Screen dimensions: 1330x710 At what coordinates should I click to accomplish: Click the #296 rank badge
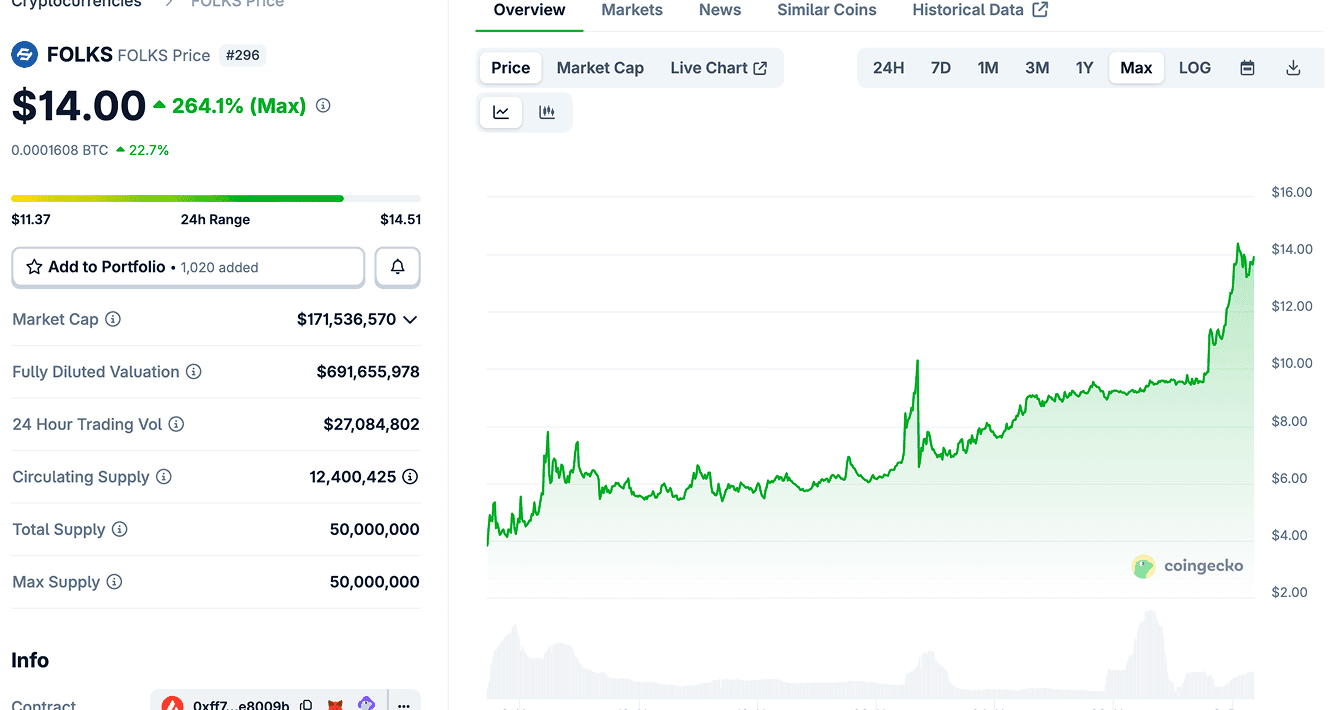[243, 55]
